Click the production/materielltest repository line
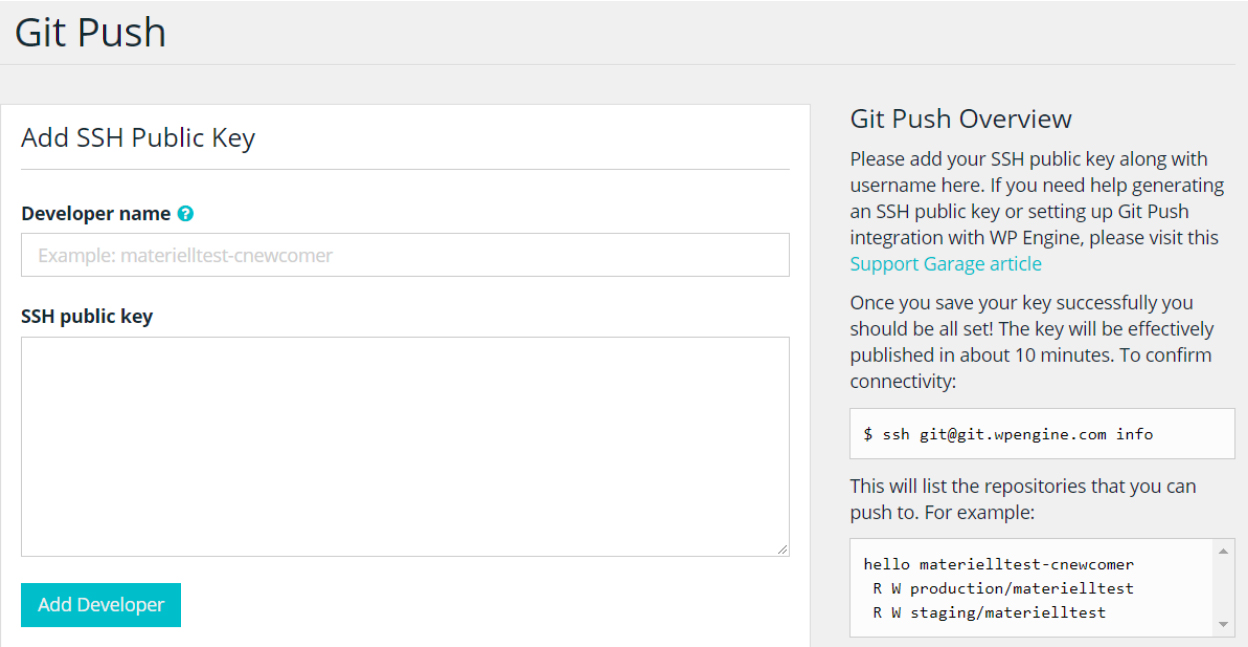Viewport: 1248px width, 647px height. (x=1003, y=589)
